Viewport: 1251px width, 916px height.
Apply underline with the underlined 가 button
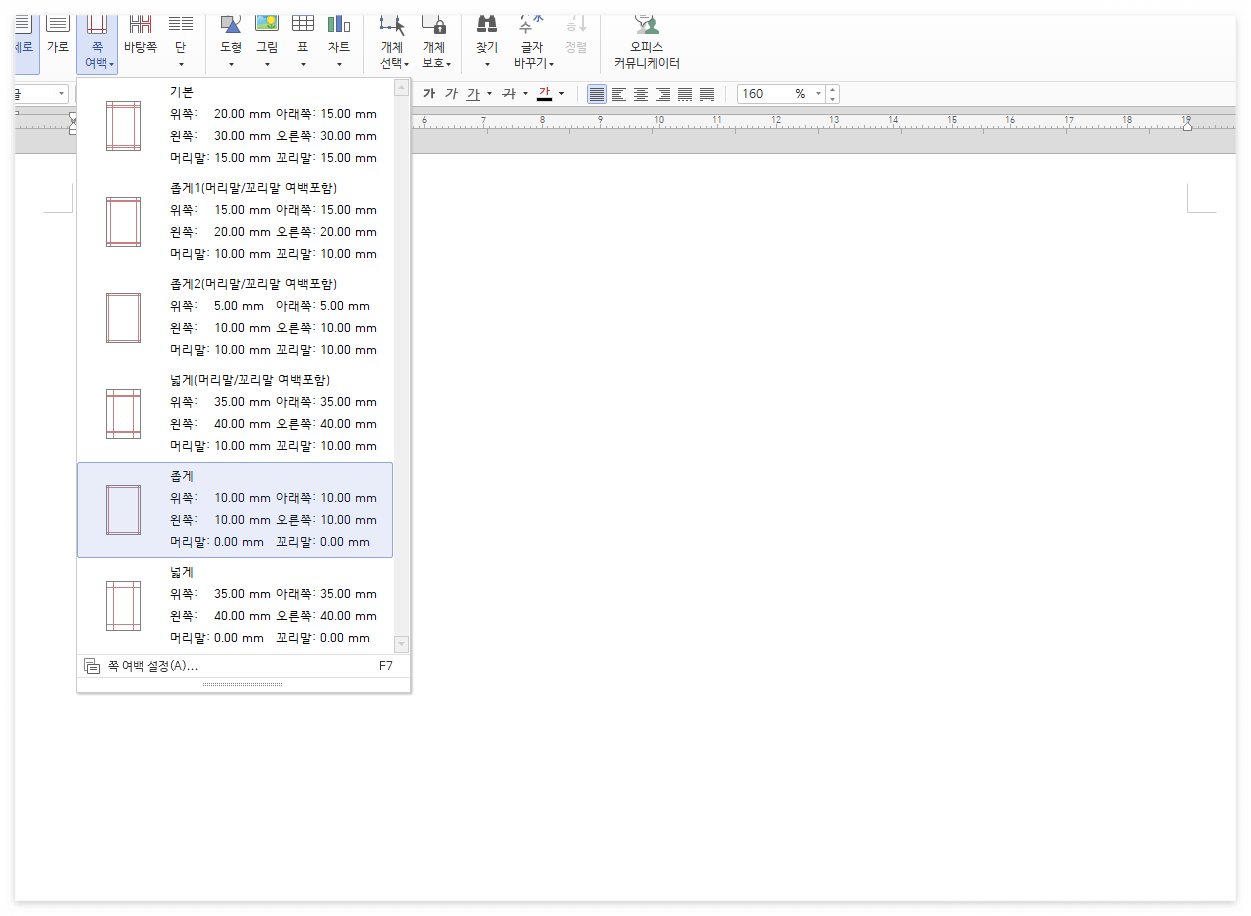(473, 94)
